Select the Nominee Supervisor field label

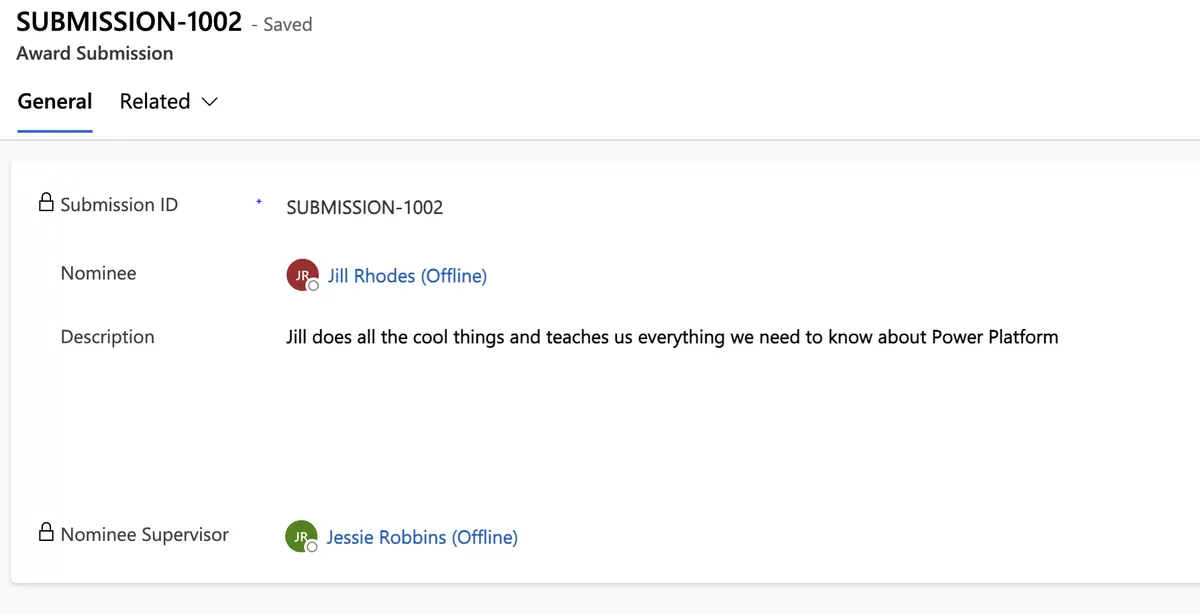pyautogui.click(x=144, y=534)
